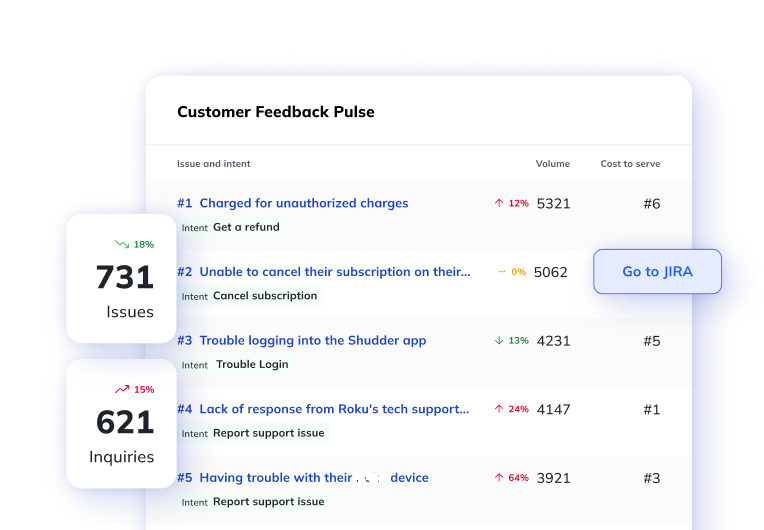
Task: Click the yellow flat trend dash beside 0%
Action: (x=502, y=272)
